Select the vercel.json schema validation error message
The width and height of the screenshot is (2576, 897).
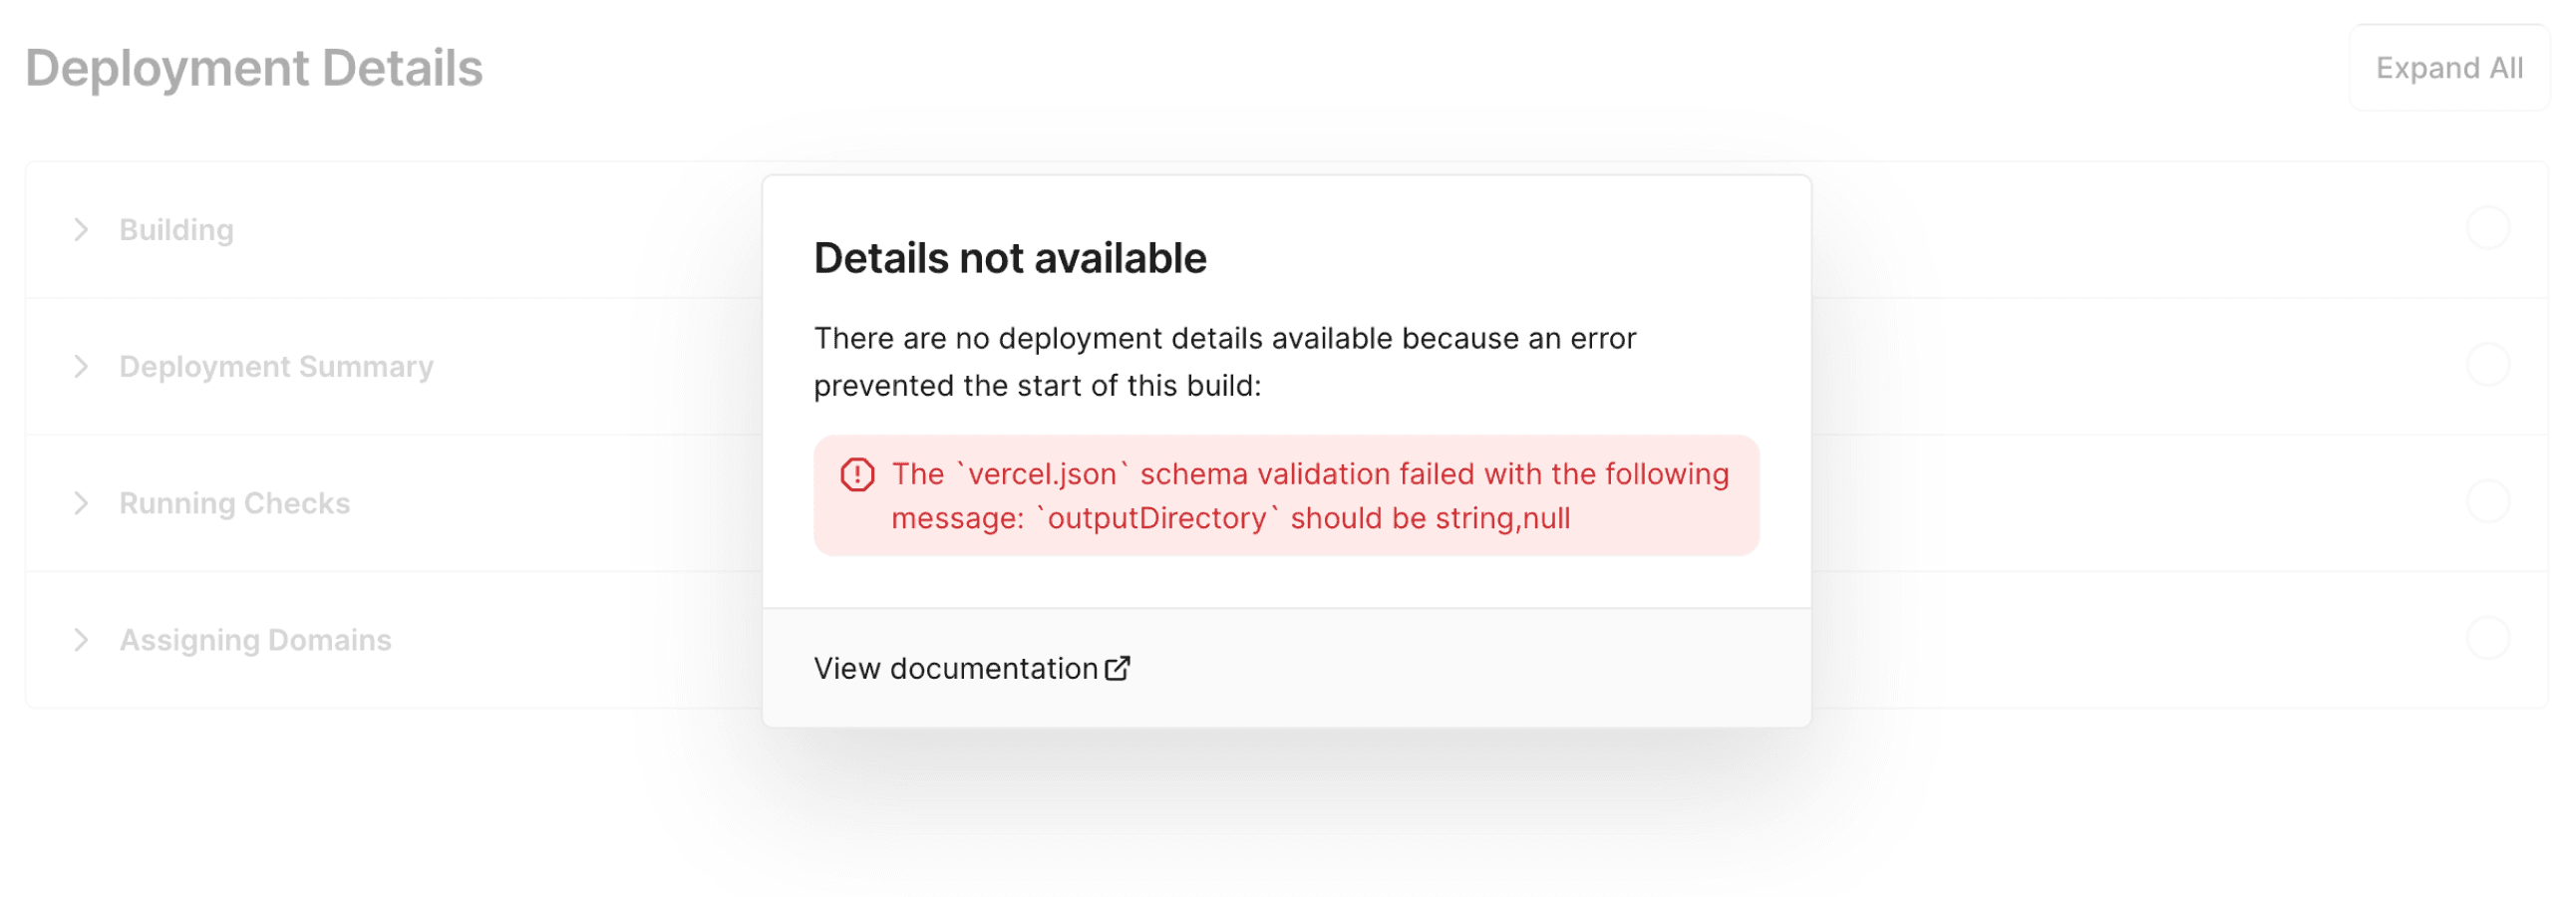[1309, 496]
